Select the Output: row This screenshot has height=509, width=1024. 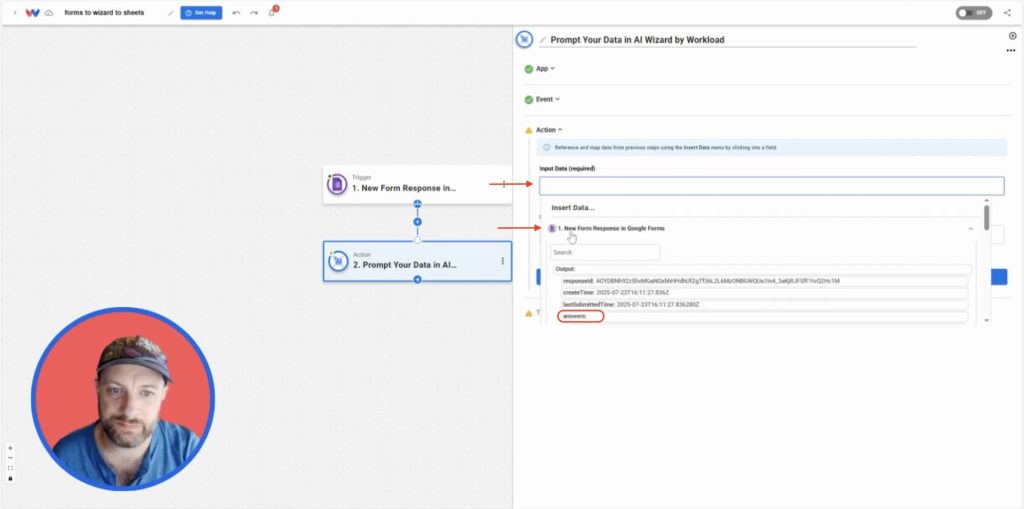coord(762,269)
